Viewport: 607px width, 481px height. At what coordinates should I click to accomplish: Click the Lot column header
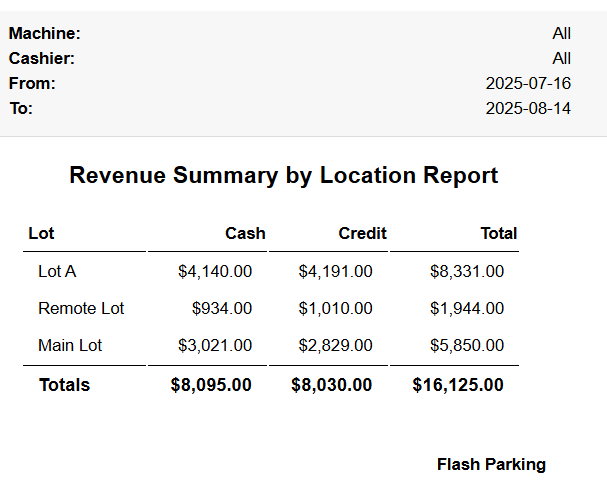[41, 234]
